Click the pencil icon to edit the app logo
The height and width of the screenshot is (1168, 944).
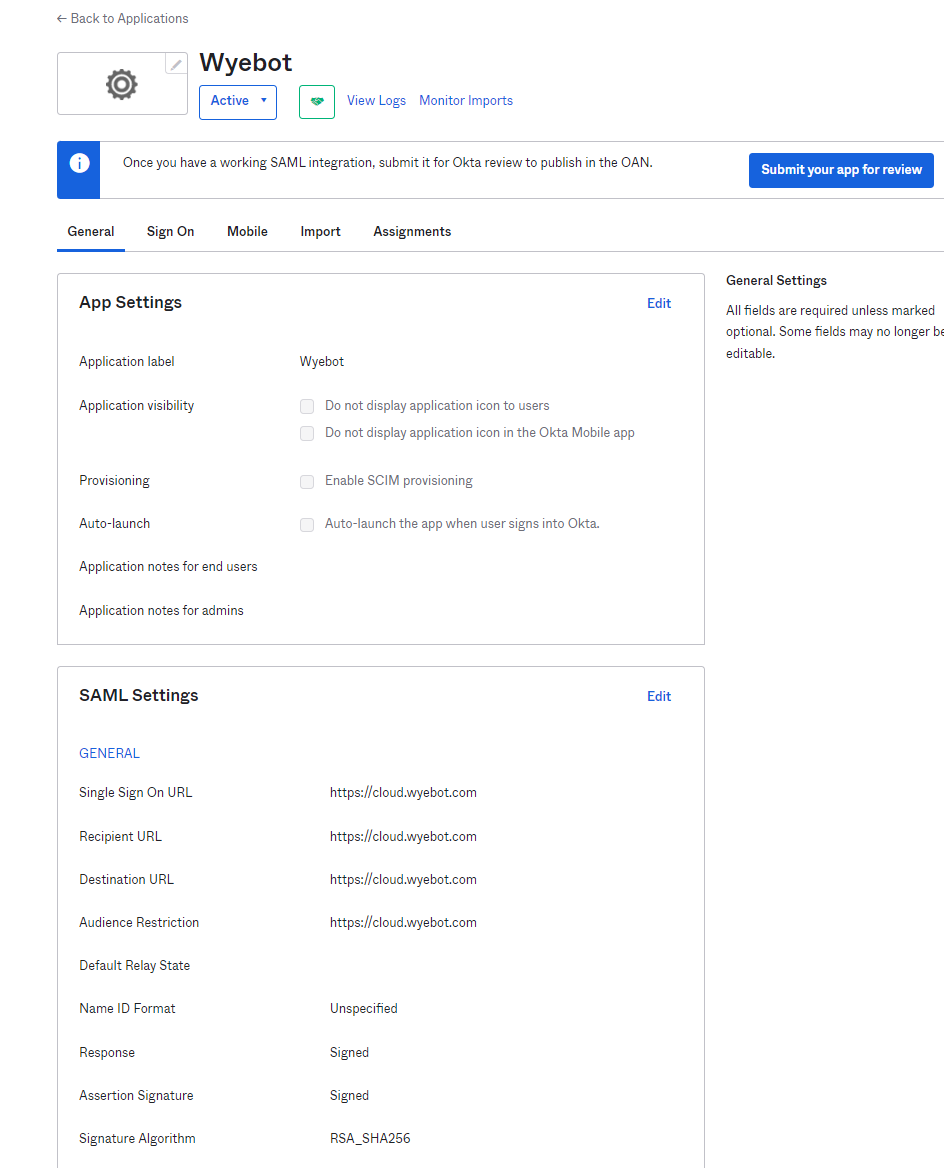pyautogui.click(x=176, y=65)
